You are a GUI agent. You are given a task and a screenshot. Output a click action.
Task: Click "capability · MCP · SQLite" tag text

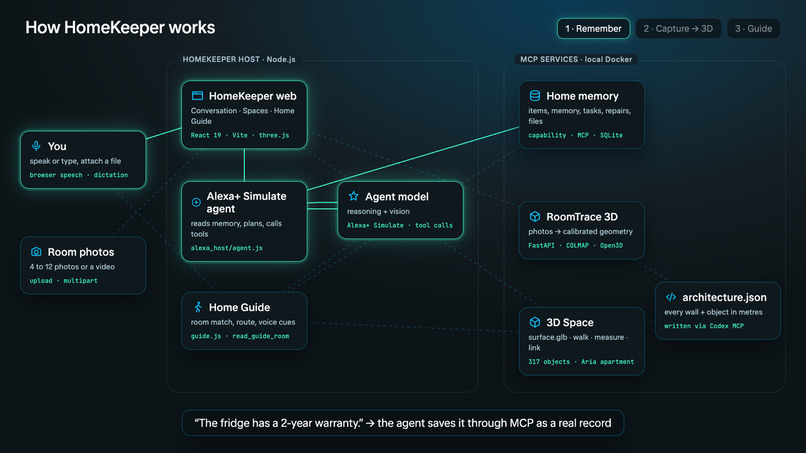click(x=575, y=135)
